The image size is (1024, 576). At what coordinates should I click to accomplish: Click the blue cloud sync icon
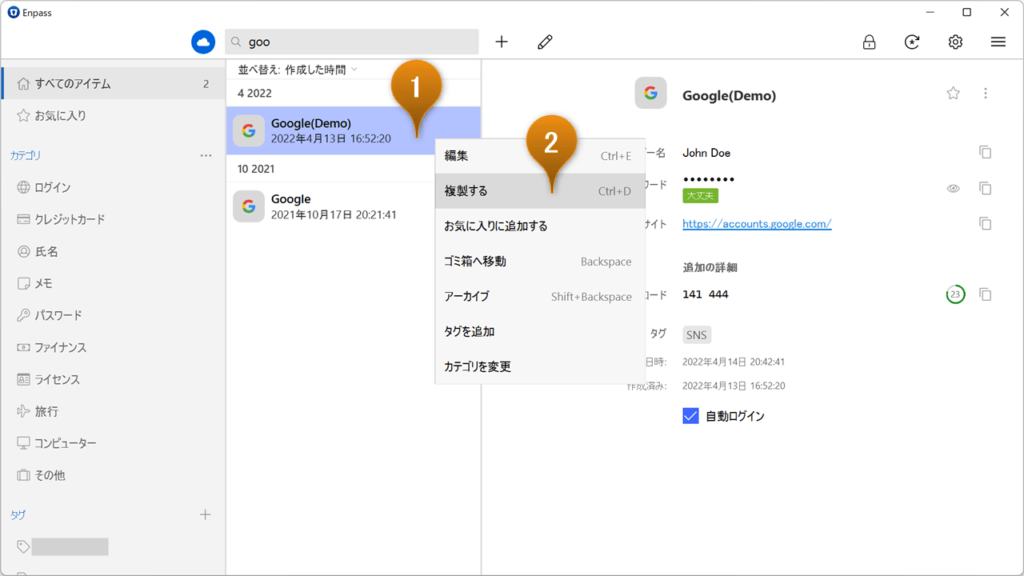pos(203,42)
